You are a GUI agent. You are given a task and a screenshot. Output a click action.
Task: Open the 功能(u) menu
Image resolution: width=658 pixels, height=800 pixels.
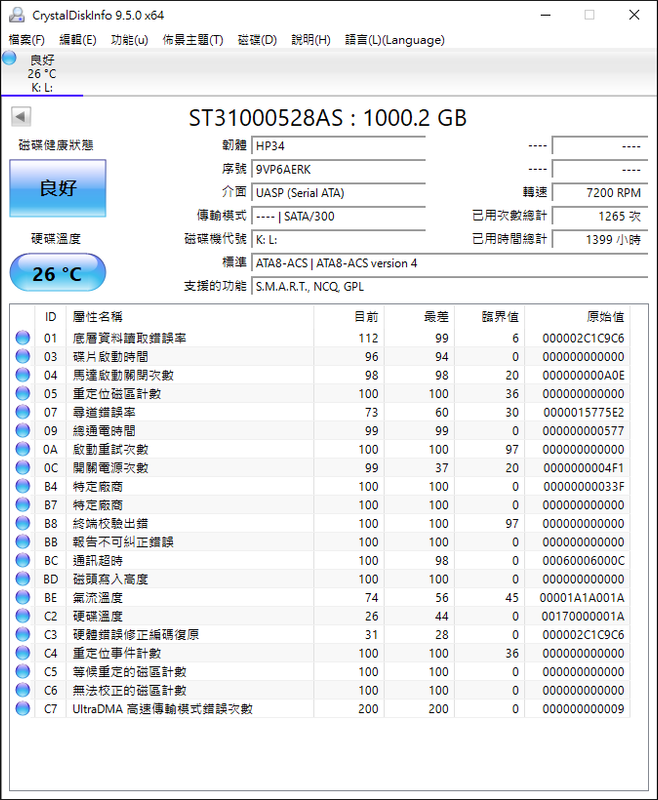pyautogui.click(x=130, y=40)
